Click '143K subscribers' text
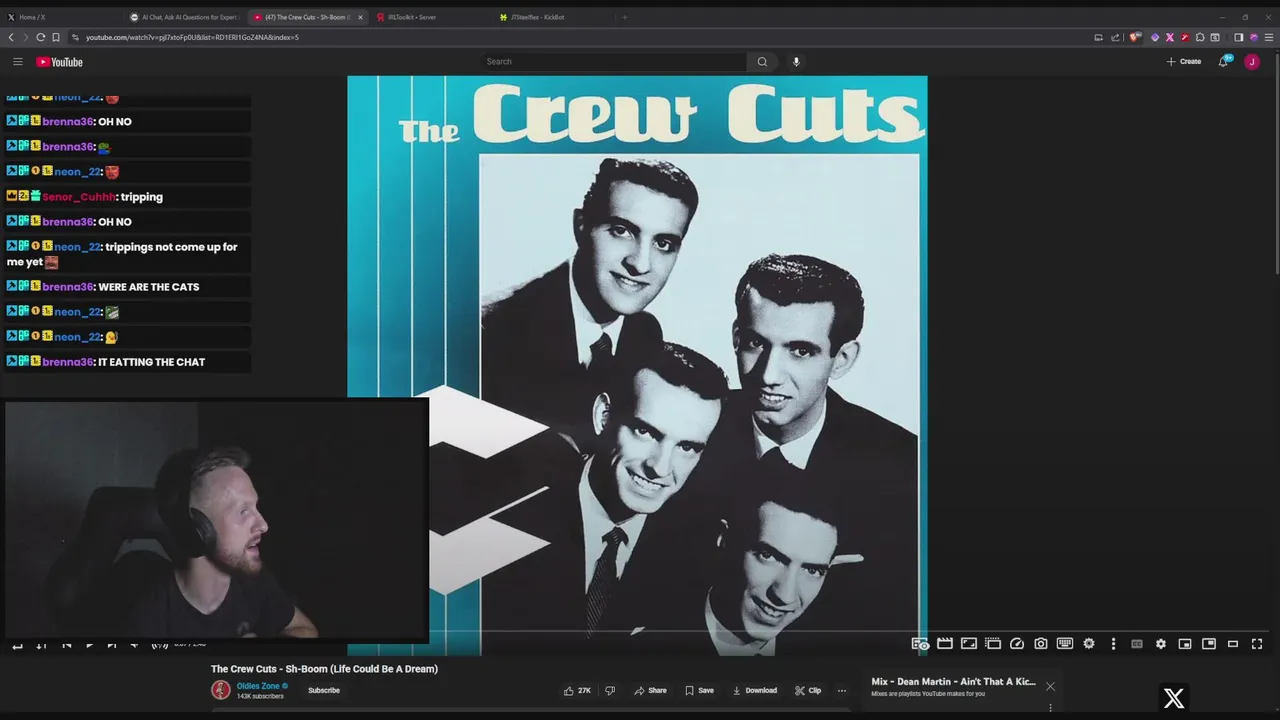This screenshot has width=1280, height=720. (x=260, y=696)
